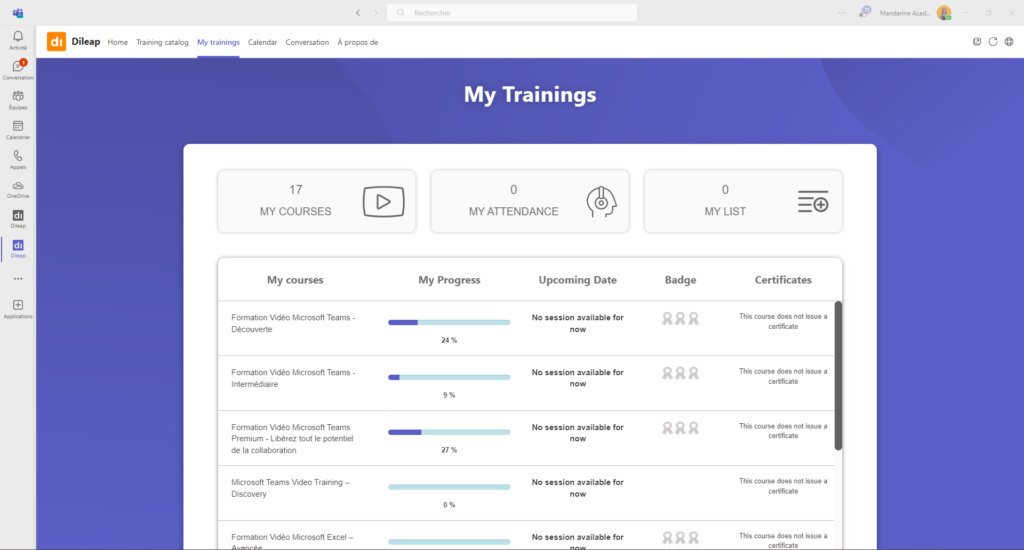Click badges for Excel Avancée course

pyautogui.click(x=680, y=538)
